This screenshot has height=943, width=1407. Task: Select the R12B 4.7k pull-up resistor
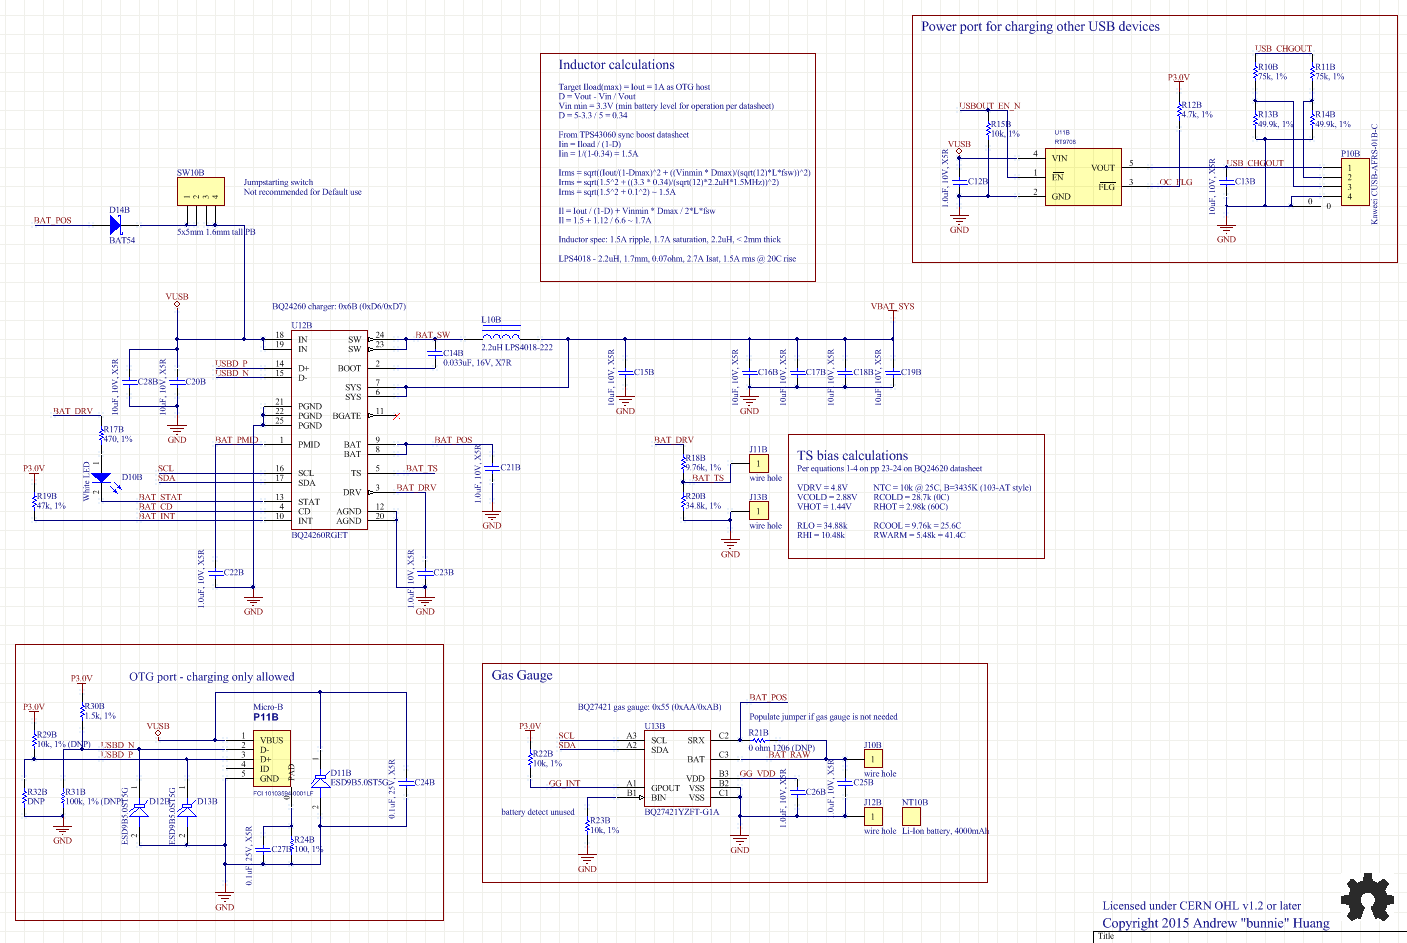coord(1179,110)
